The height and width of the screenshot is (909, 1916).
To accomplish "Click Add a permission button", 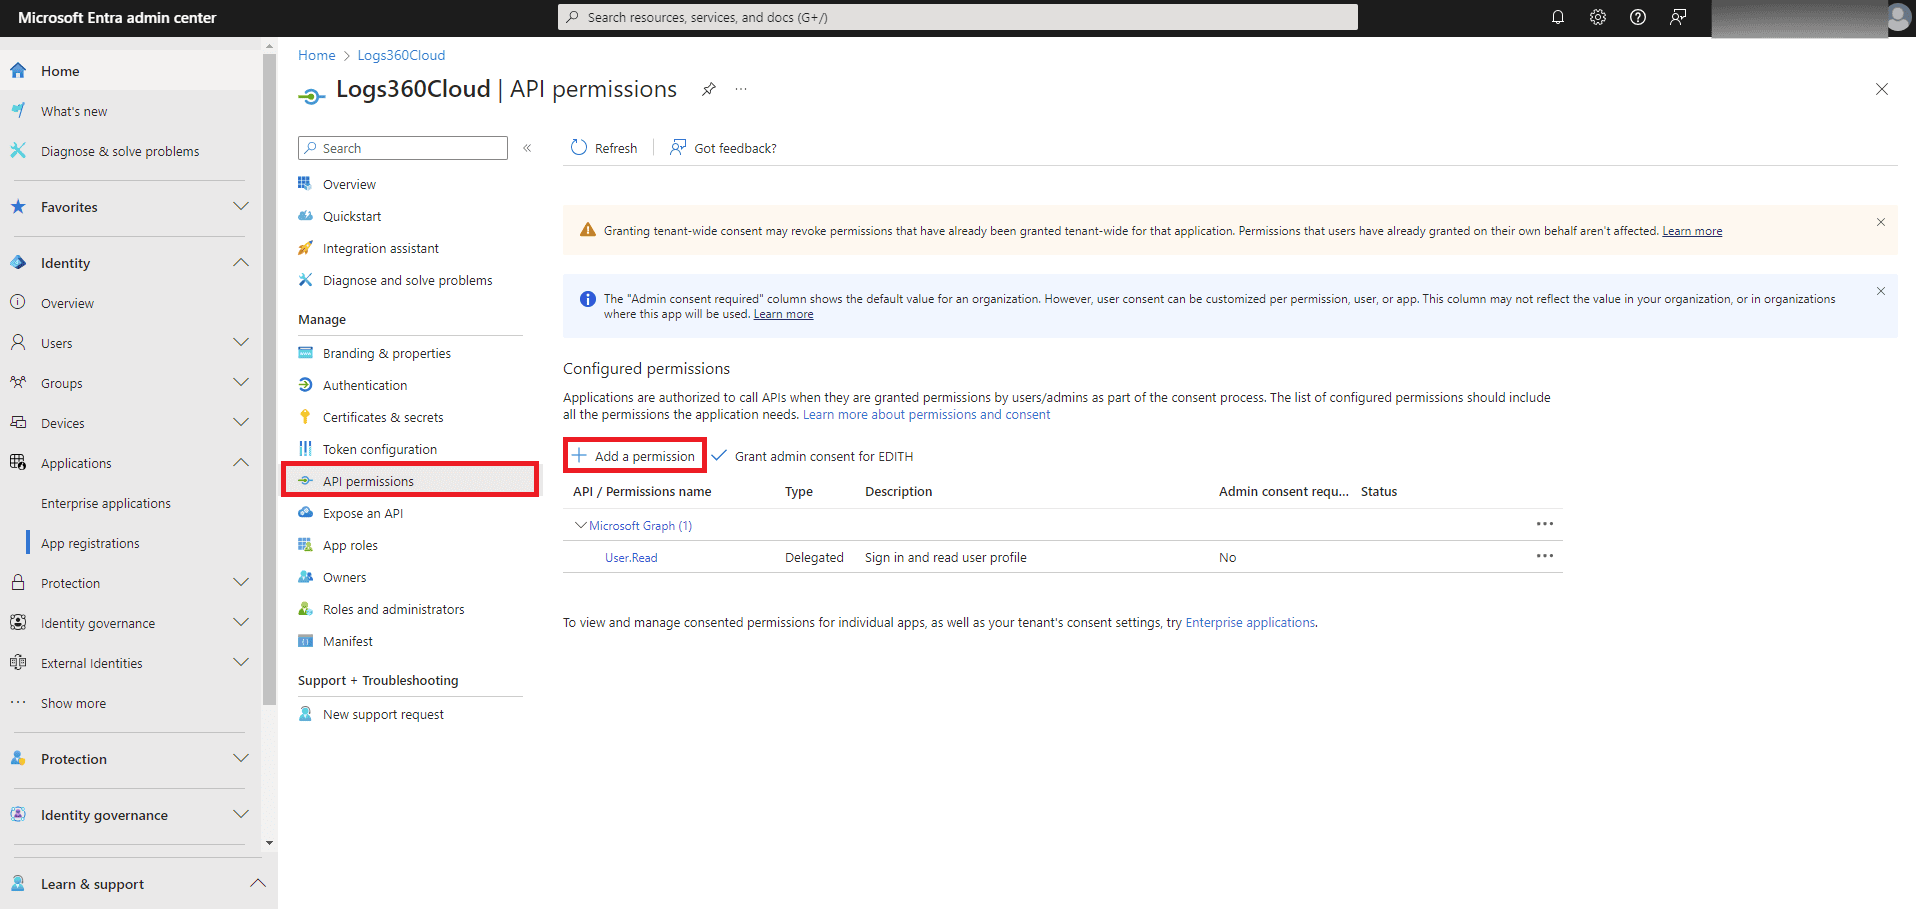I will tap(634, 455).
